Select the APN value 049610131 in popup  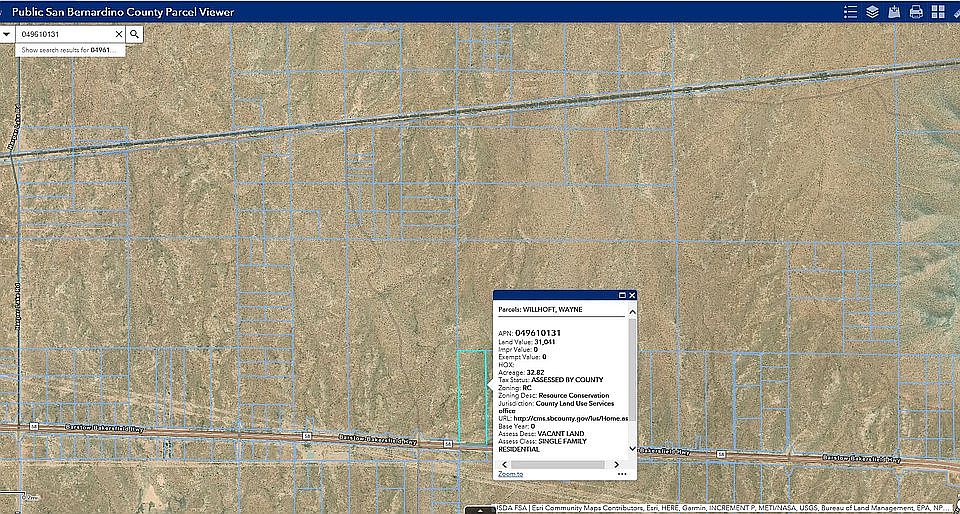[538, 333]
